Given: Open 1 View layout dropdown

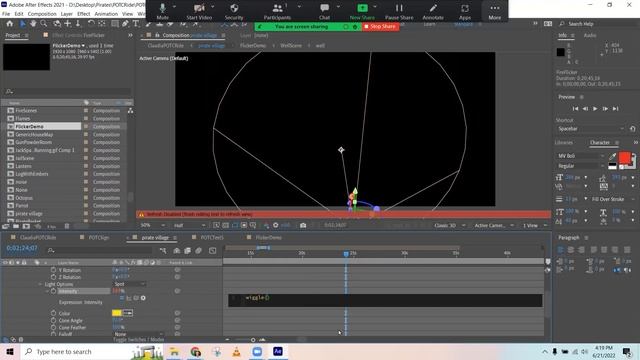Looking at the screenshot, I should 535,225.
